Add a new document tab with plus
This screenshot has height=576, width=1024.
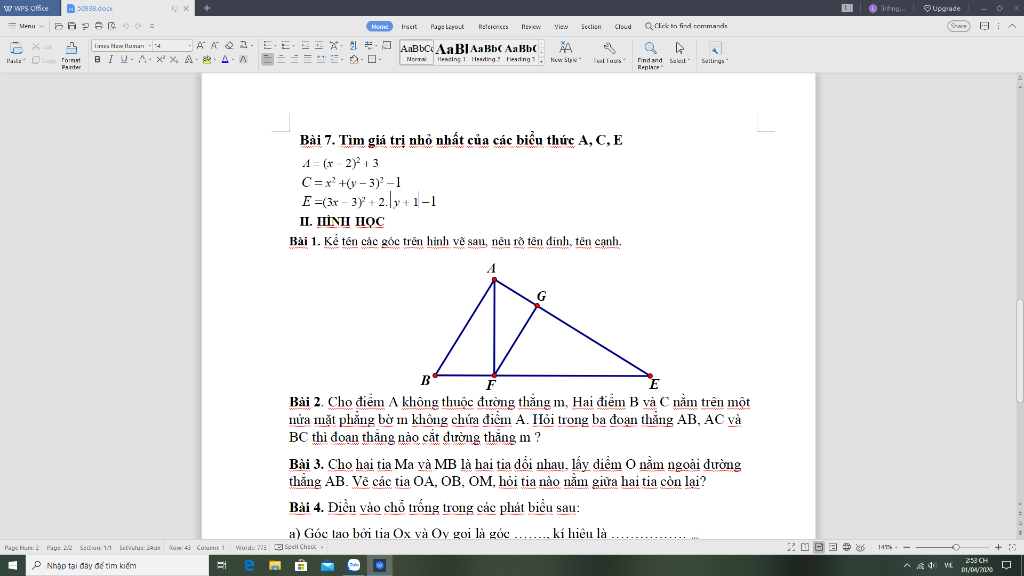[x=207, y=8]
